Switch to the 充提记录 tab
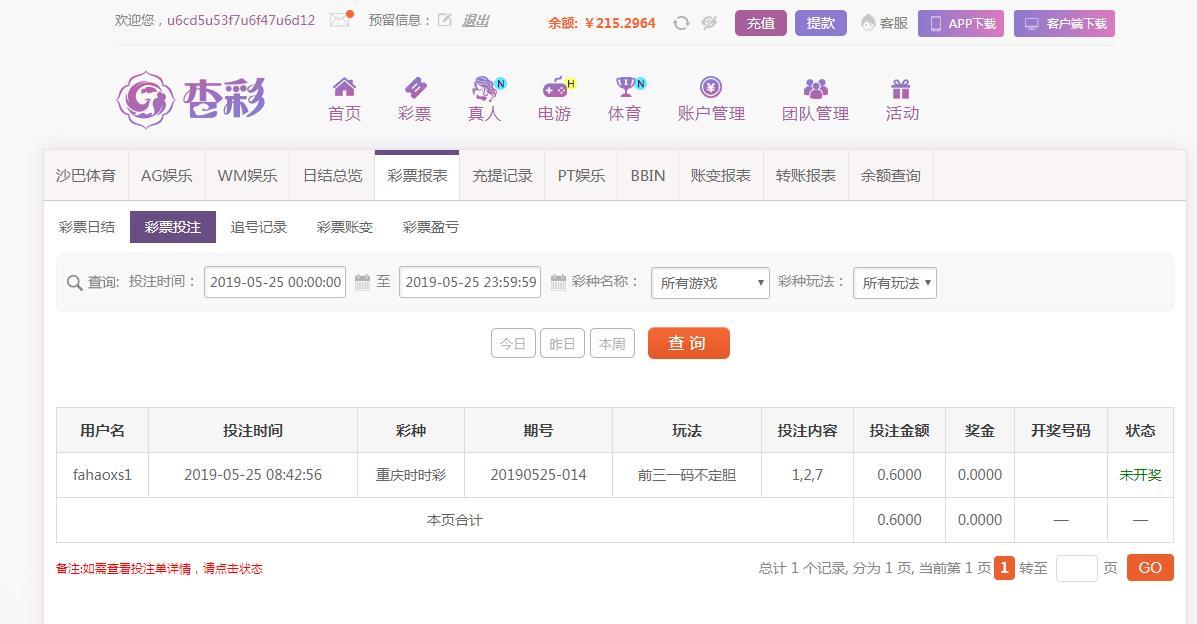Viewport: 1197px width, 624px height. (502, 176)
